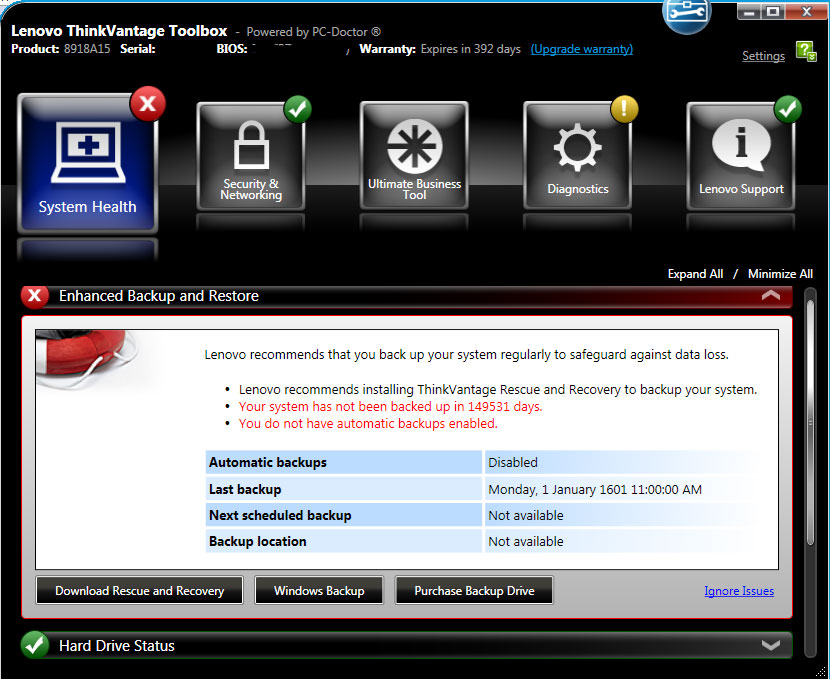Click the product number 8918A15
Screen dimensions: 830x679
pos(87,49)
